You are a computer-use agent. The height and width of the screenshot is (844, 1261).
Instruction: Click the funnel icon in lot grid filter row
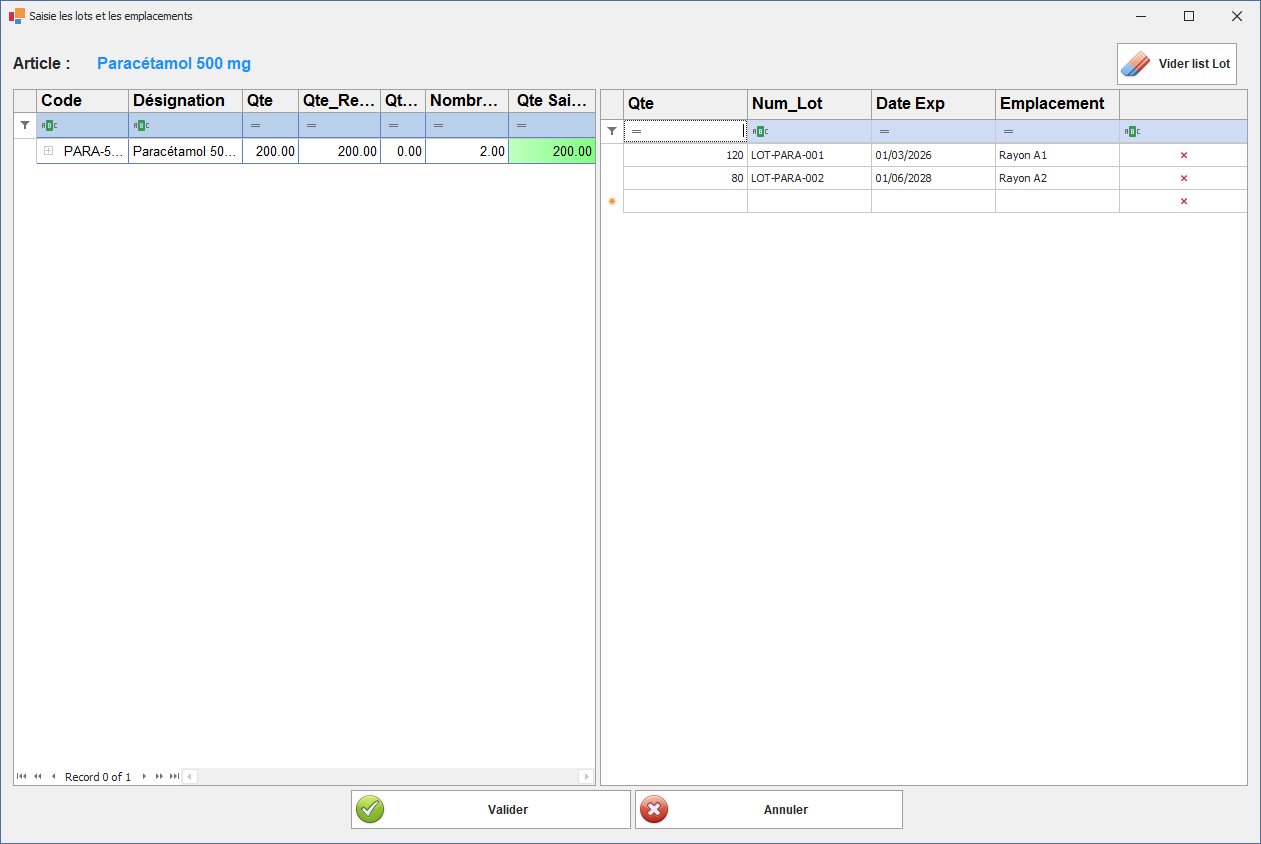[612, 131]
